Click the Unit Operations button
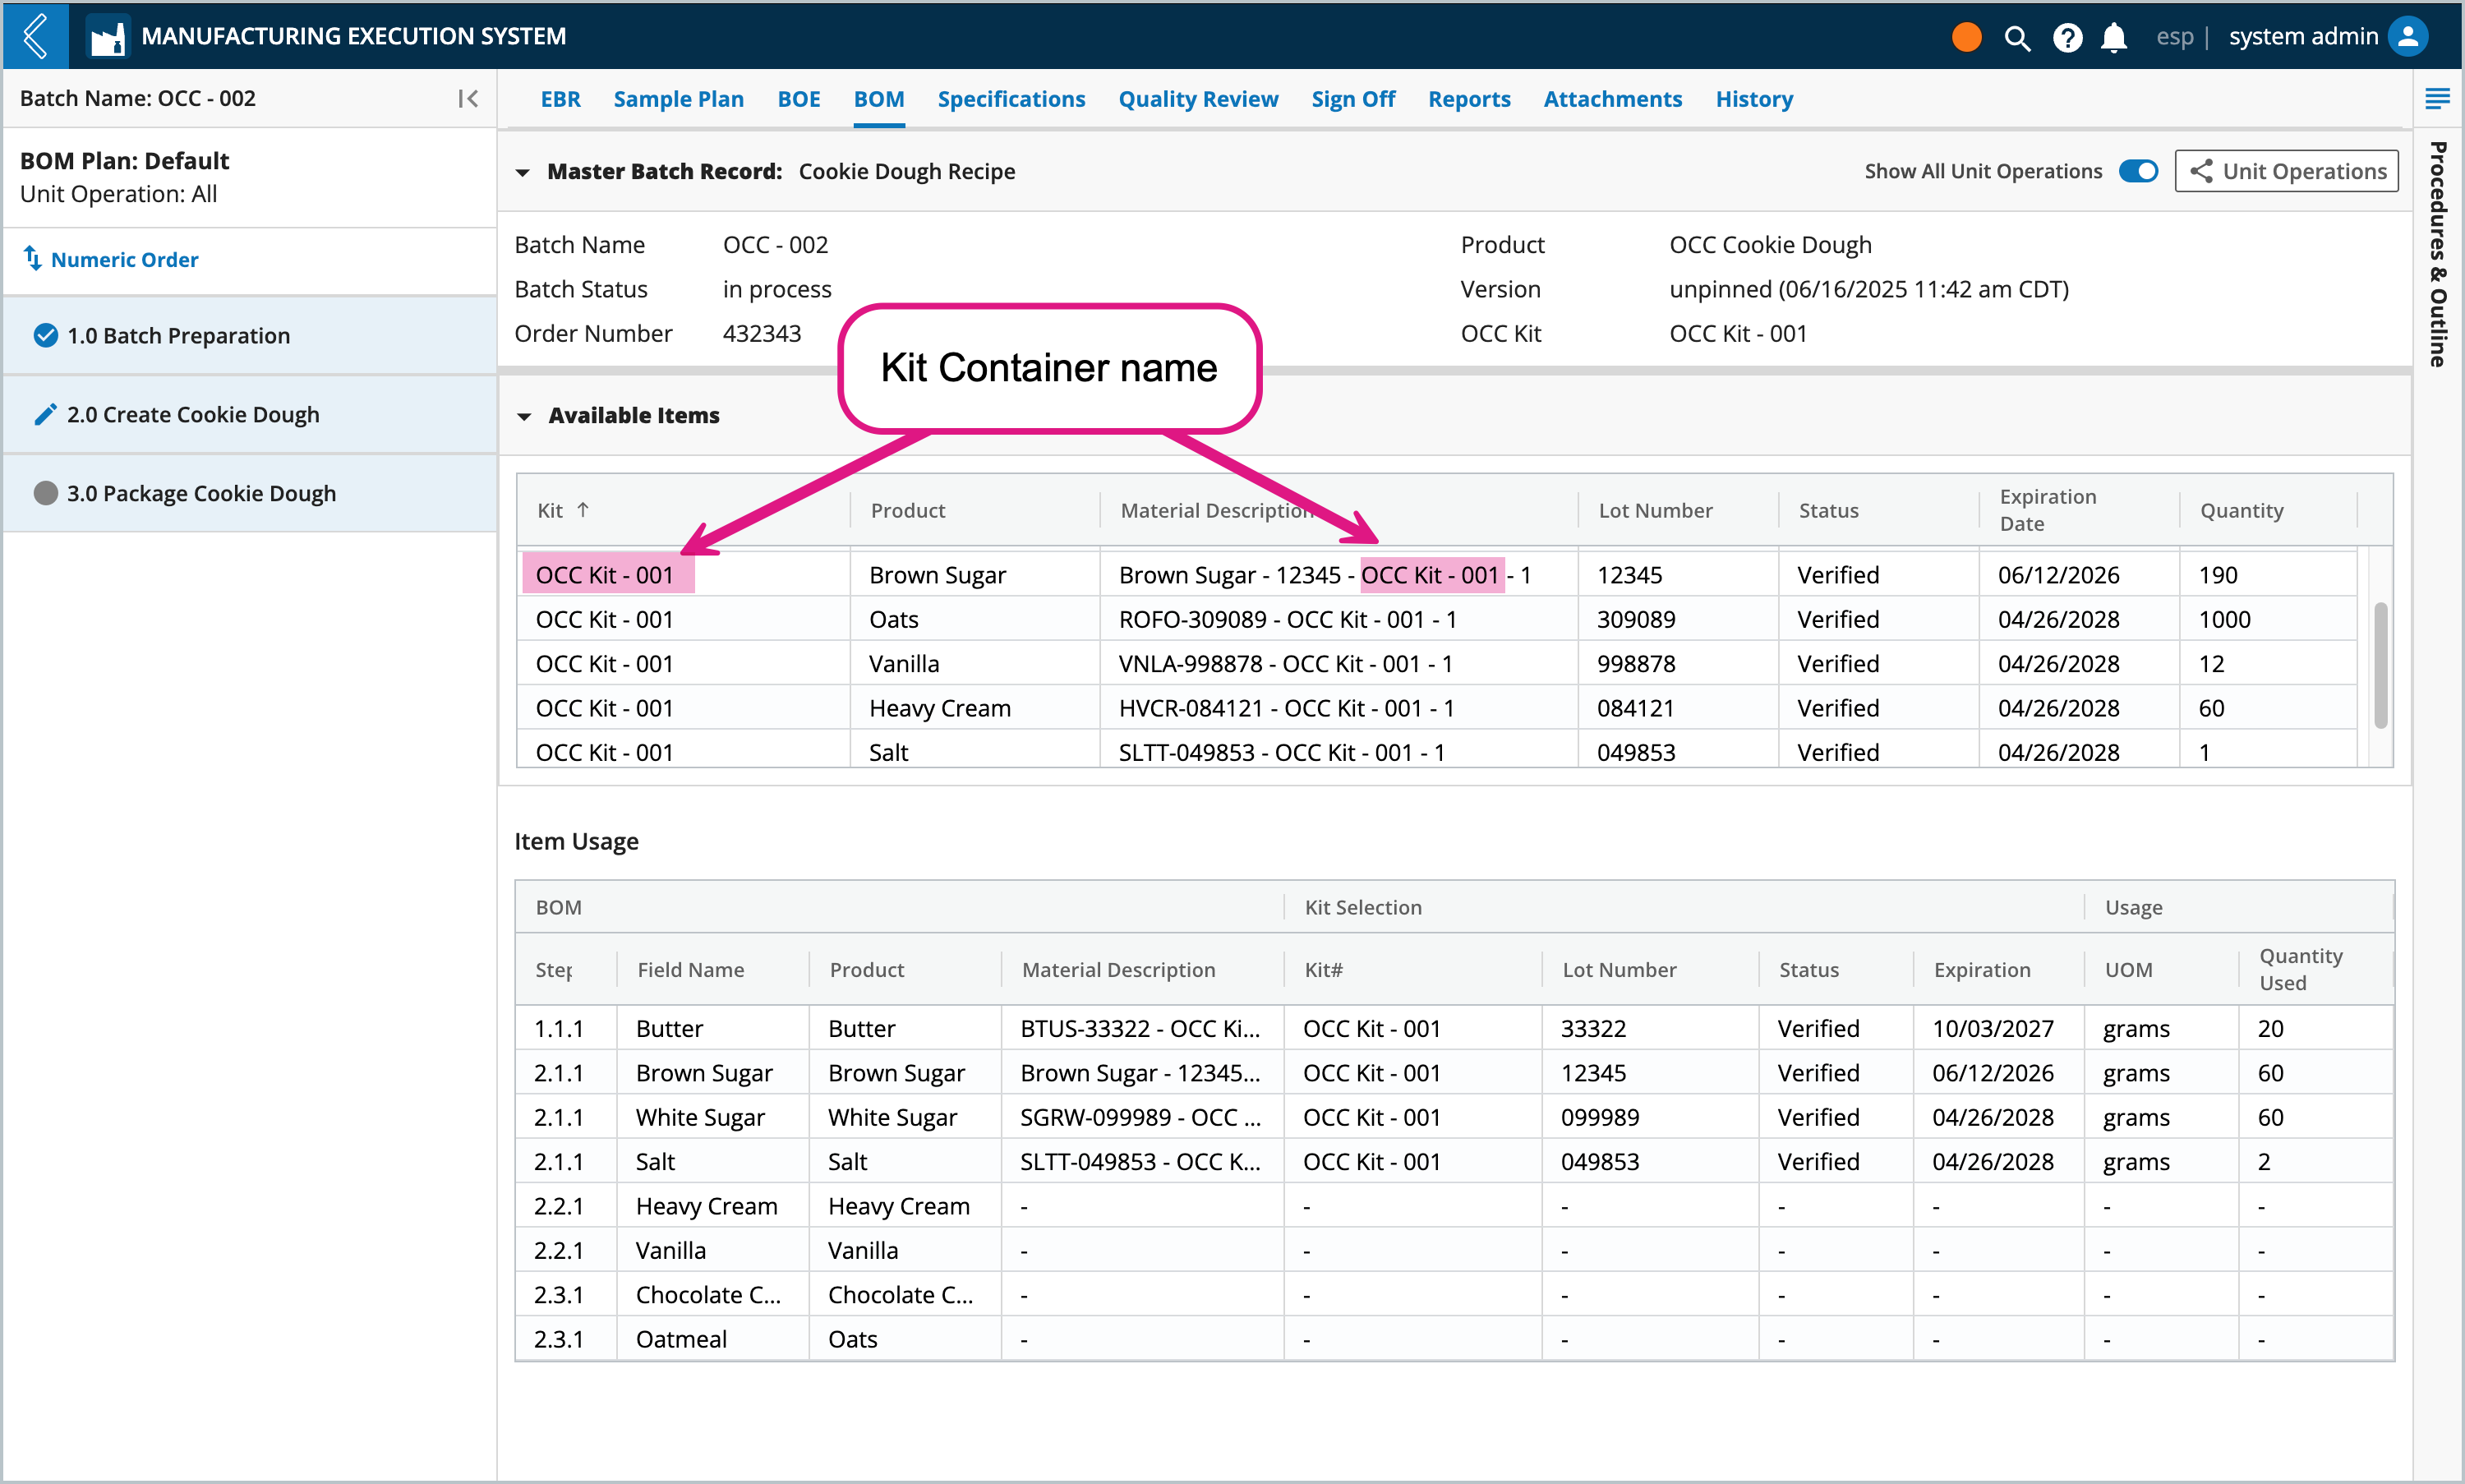 [2286, 171]
